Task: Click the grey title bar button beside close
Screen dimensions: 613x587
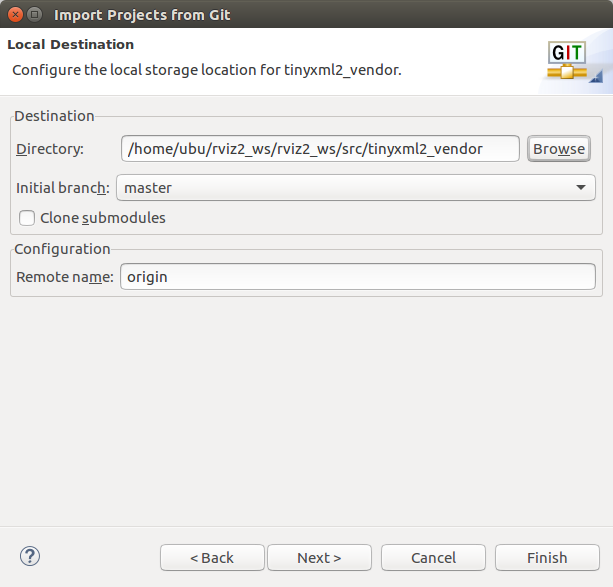Action: tap(35, 15)
